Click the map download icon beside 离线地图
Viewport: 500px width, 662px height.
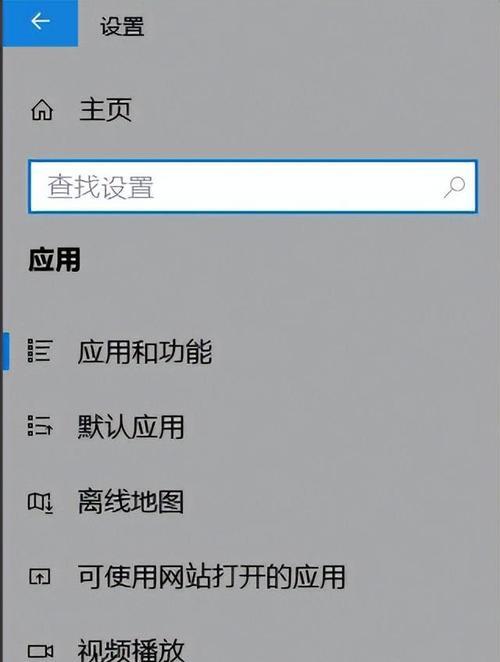point(40,502)
